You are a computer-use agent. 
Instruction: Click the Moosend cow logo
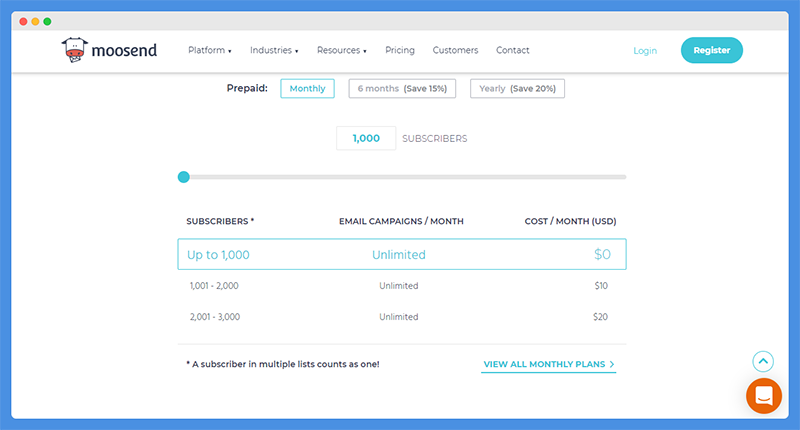[x=74, y=50]
